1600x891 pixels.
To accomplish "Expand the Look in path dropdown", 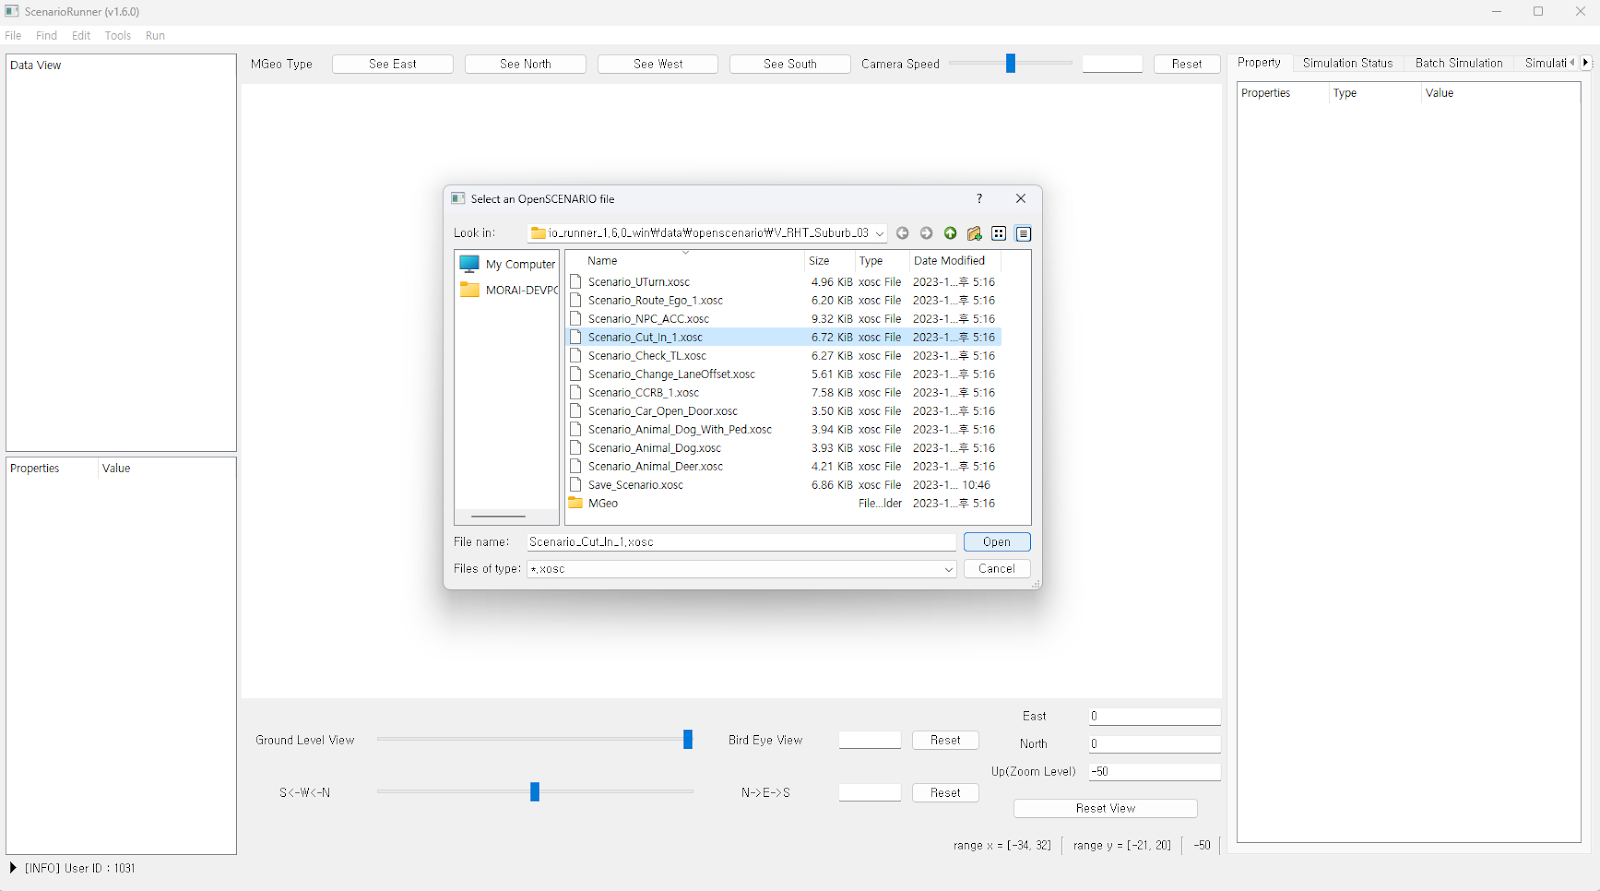I will pyautogui.click(x=879, y=233).
